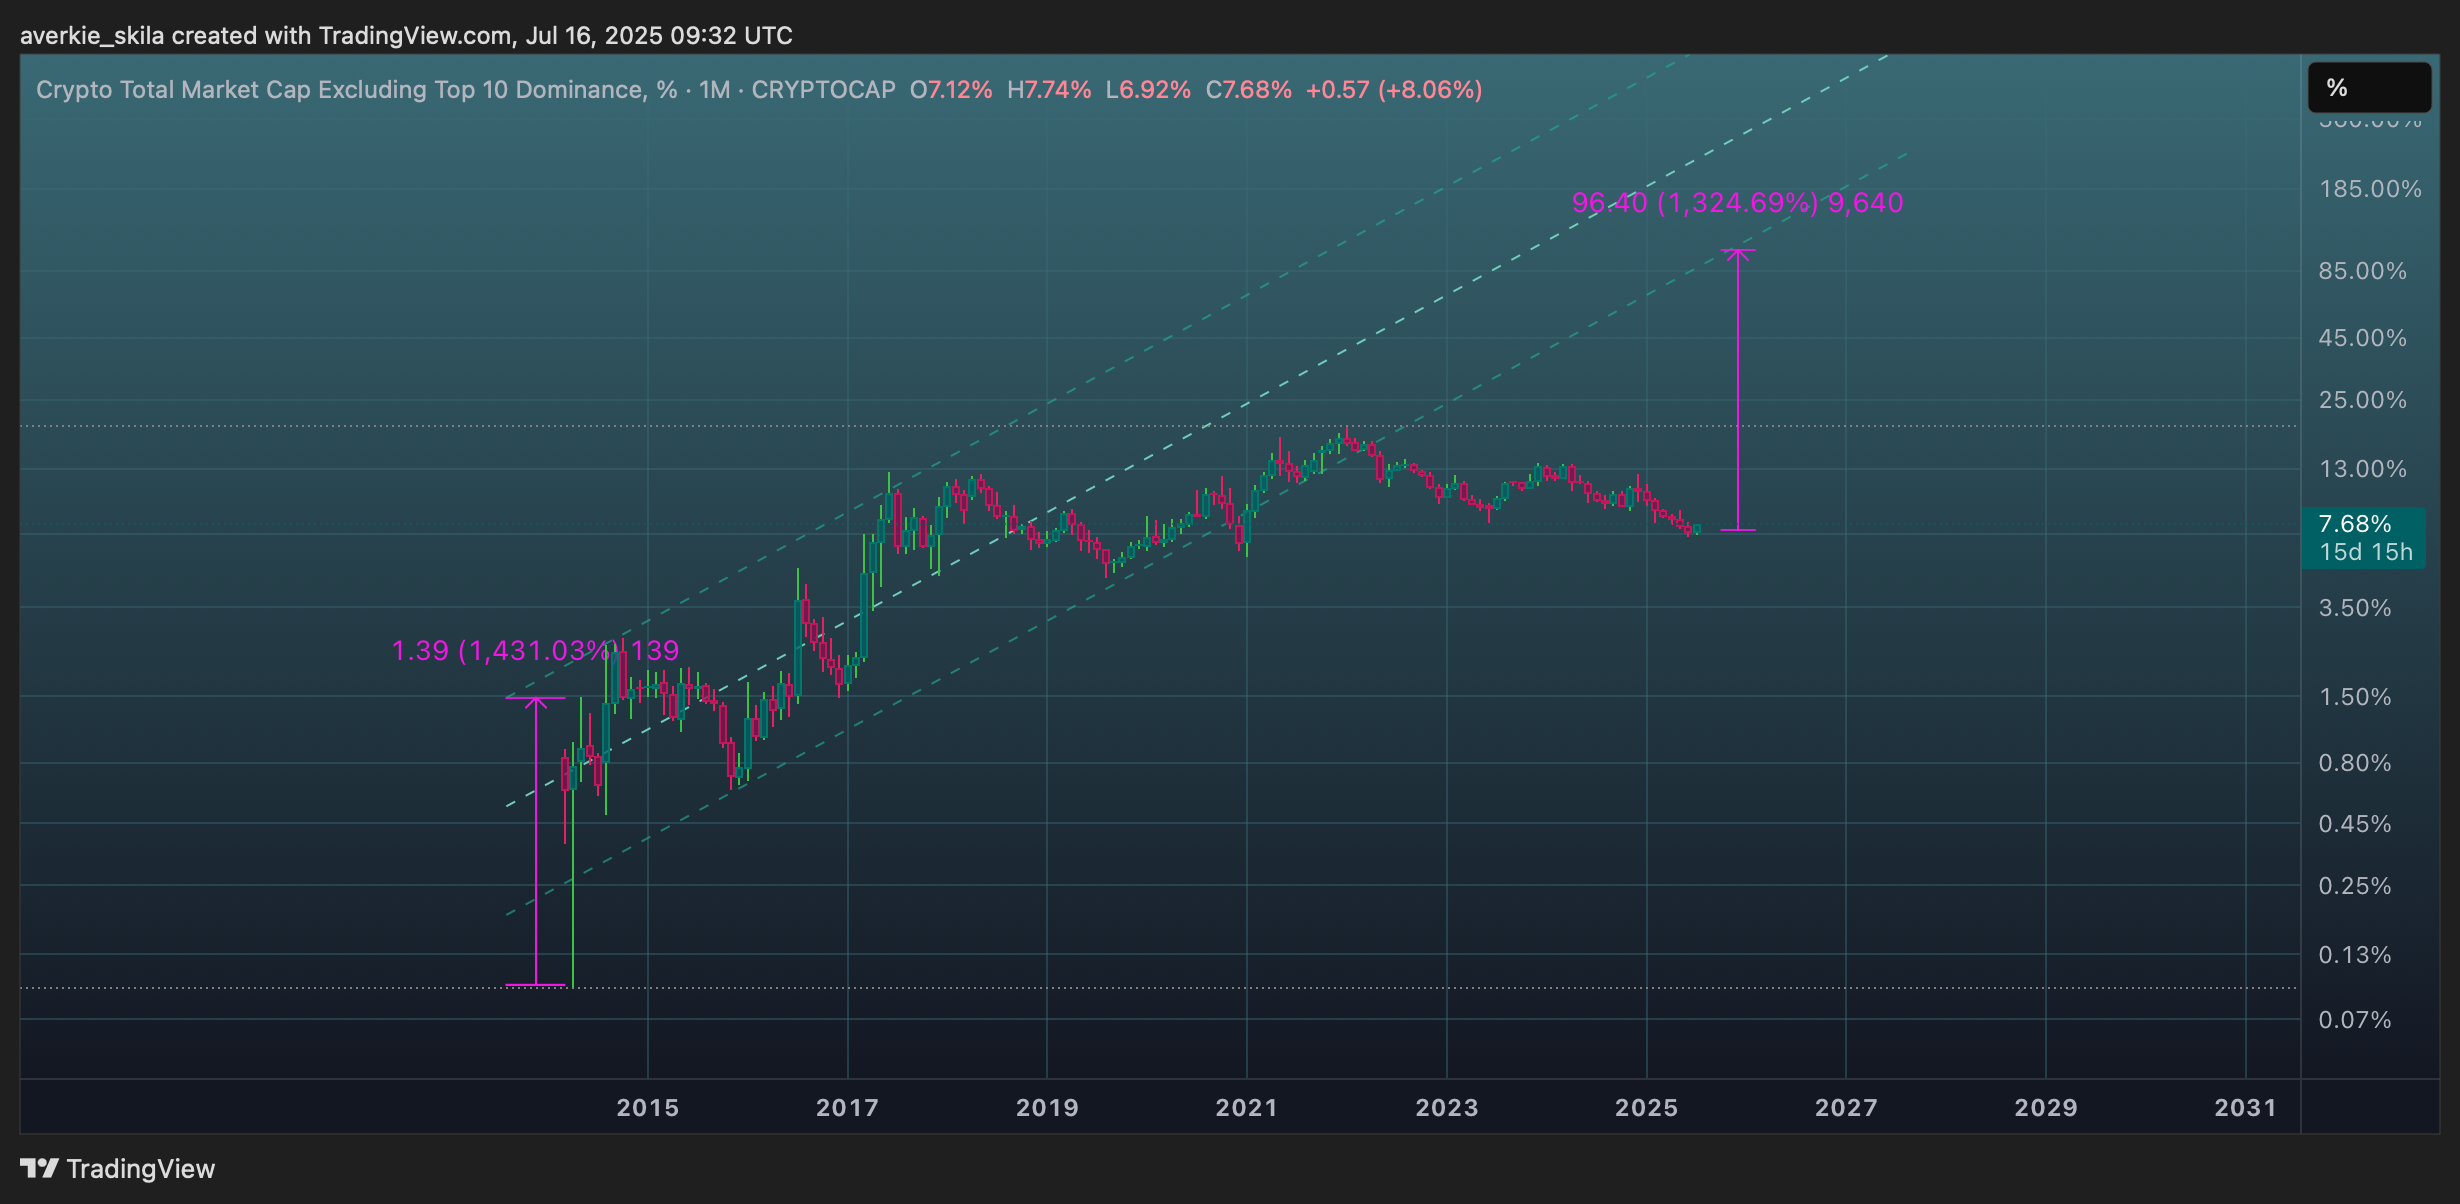Click the current price label 7.68%
The height and width of the screenshot is (1204, 2460).
(2354, 524)
